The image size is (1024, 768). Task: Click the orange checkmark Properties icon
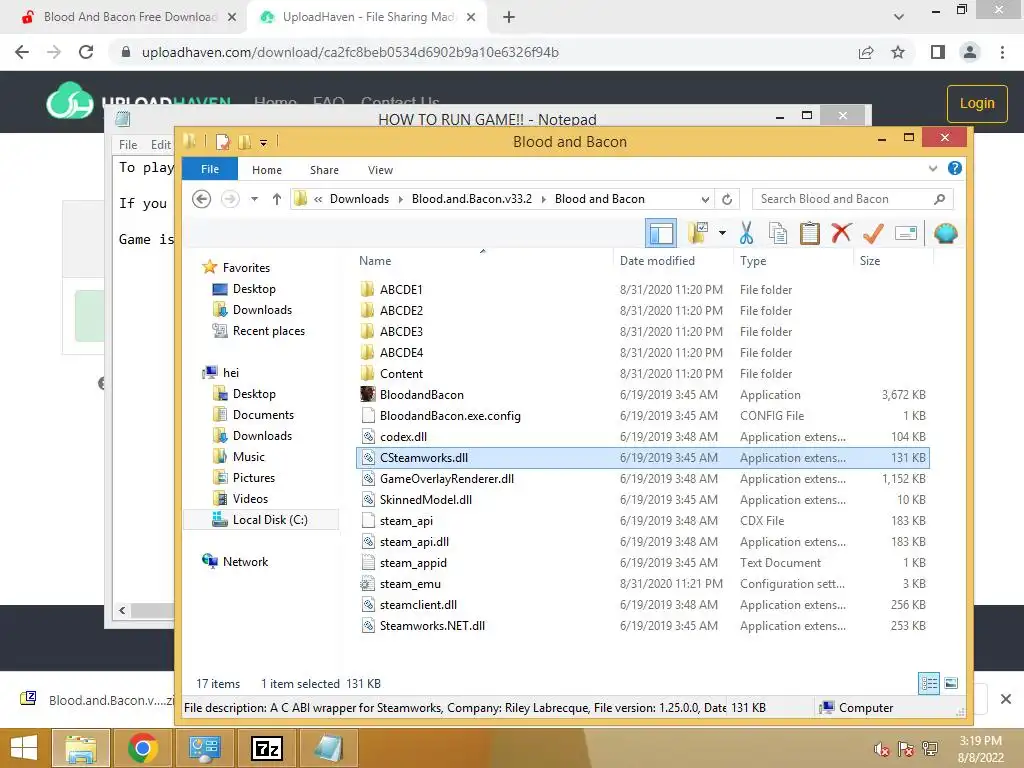tap(873, 233)
